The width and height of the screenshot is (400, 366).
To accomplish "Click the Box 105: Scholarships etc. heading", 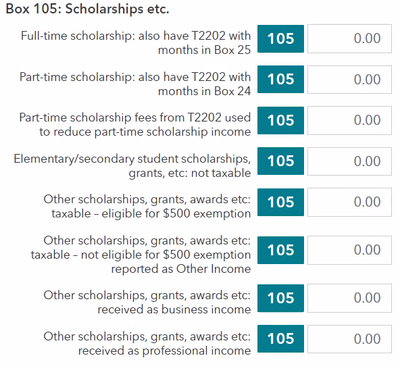I will [87, 9].
